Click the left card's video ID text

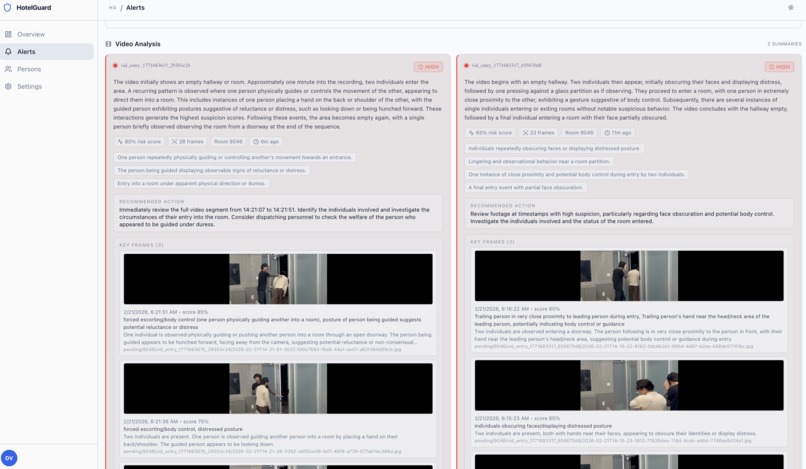point(155,66)
